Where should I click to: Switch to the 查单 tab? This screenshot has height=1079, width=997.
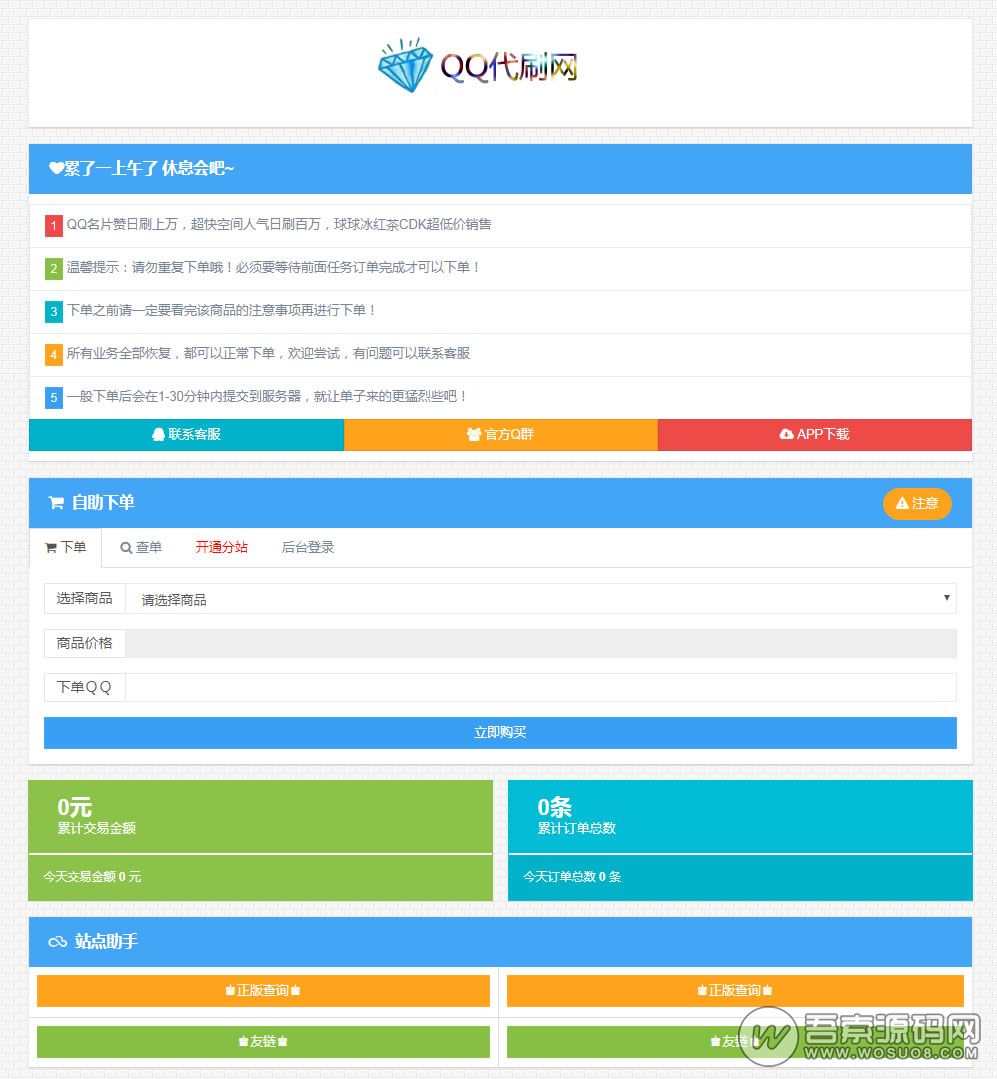pos(141,548)
